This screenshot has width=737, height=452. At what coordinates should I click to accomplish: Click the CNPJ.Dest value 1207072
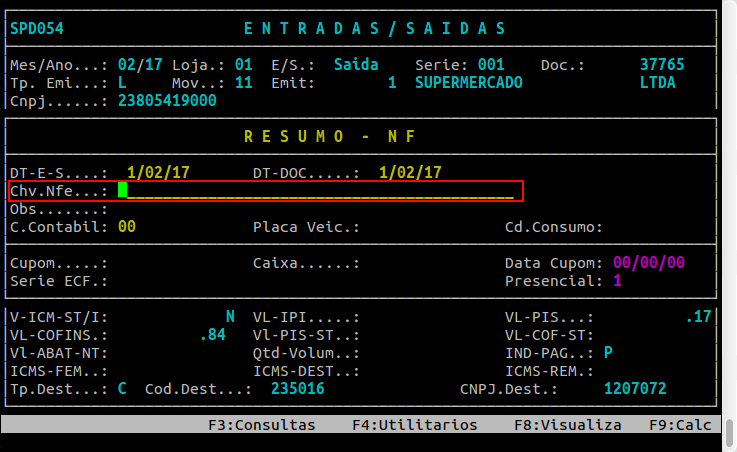pos(635,389)
